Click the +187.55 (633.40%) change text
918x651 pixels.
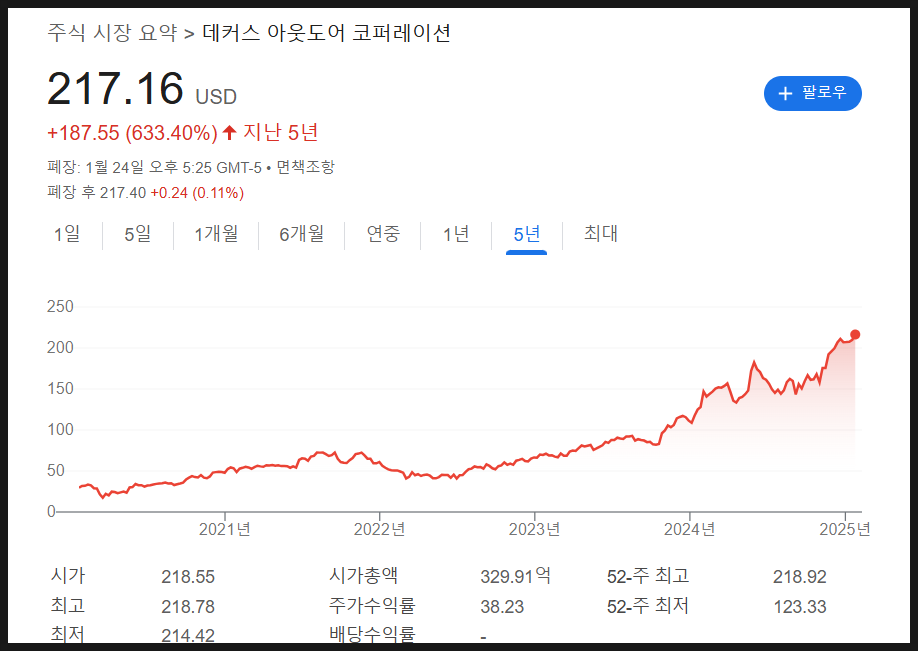coord(132,133)
